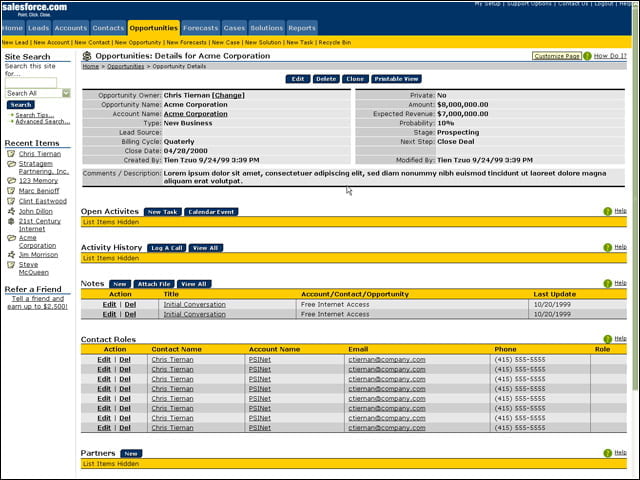Image resolution: width=640 pixels, height=480 pixels.
Task: Click the How Do I? link
Action: pos(610,56)
